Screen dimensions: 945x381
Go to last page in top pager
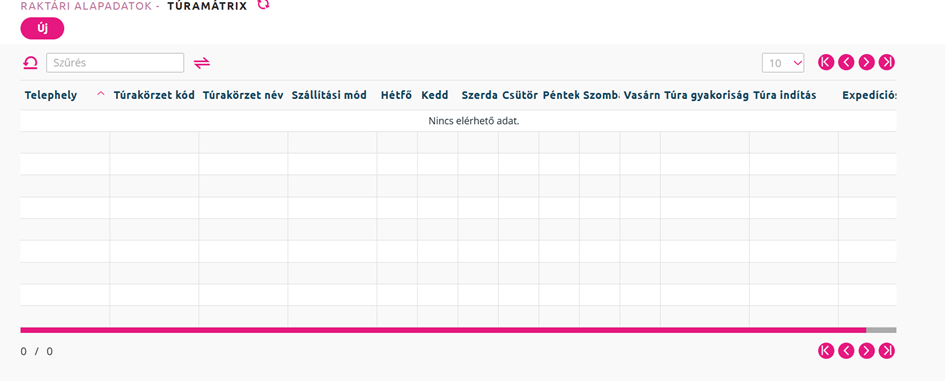[887, 62]
